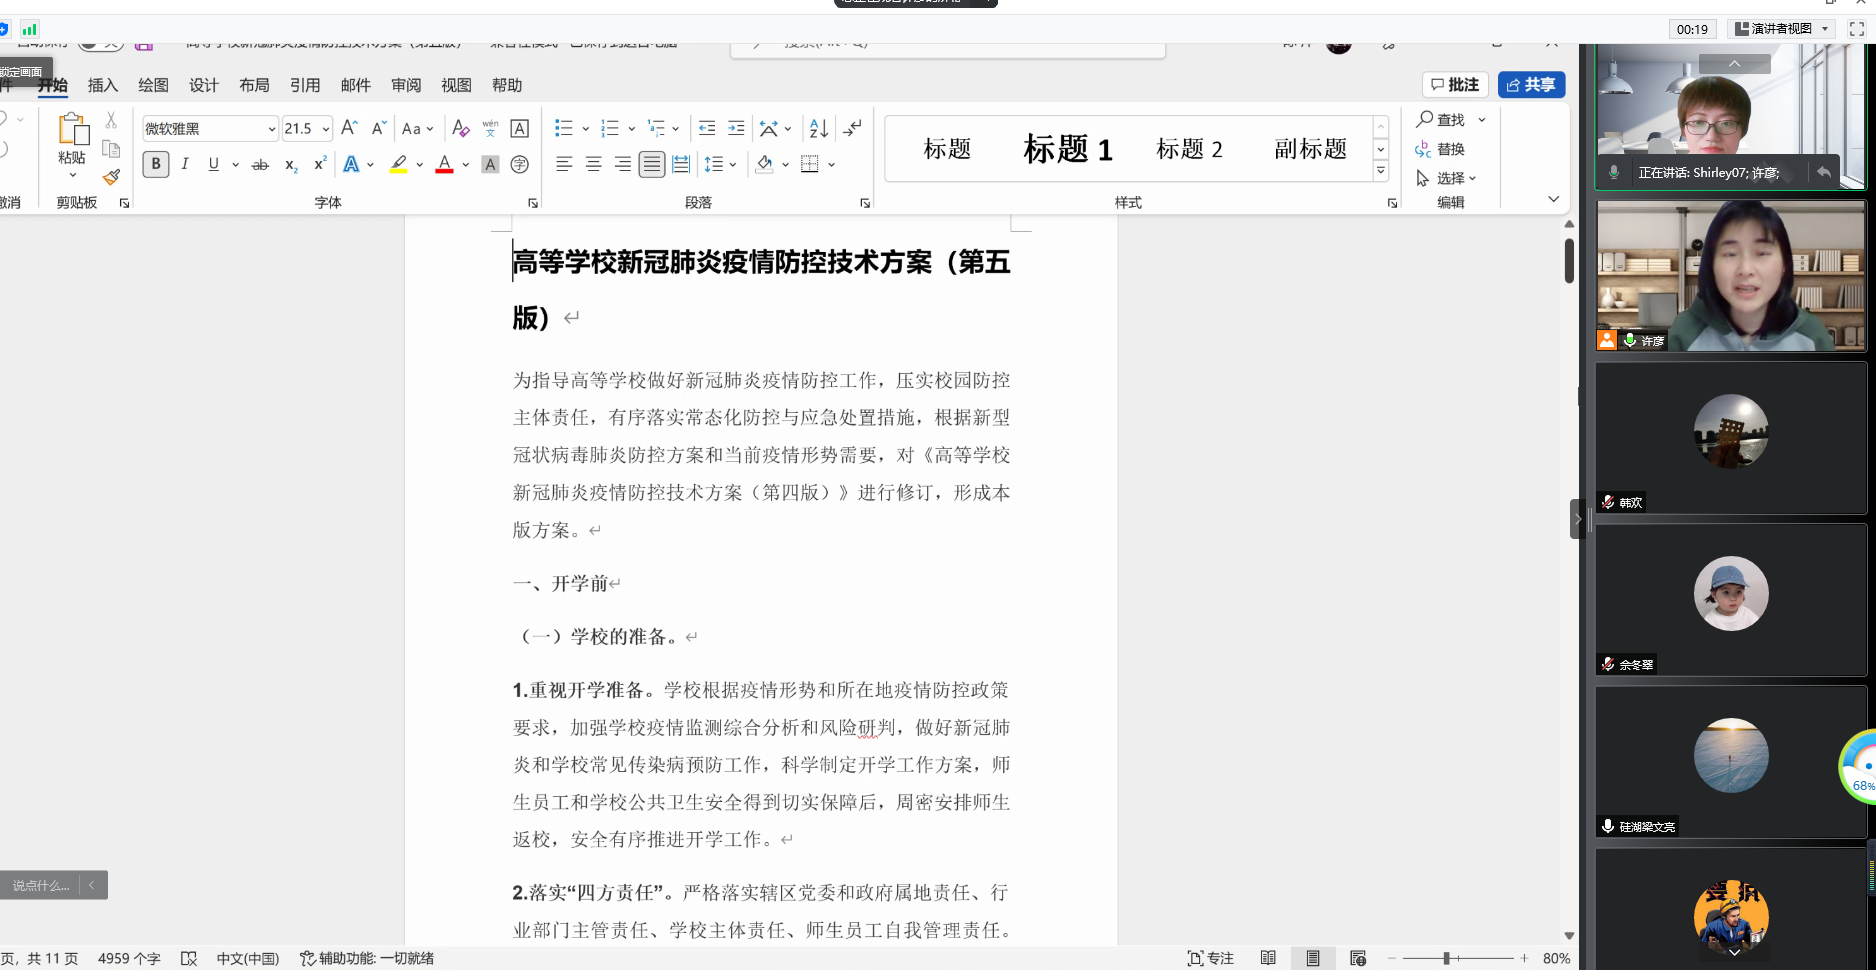Toggle justify text alignment
The image size is (1876, 970).
click(x=652, y=164)
